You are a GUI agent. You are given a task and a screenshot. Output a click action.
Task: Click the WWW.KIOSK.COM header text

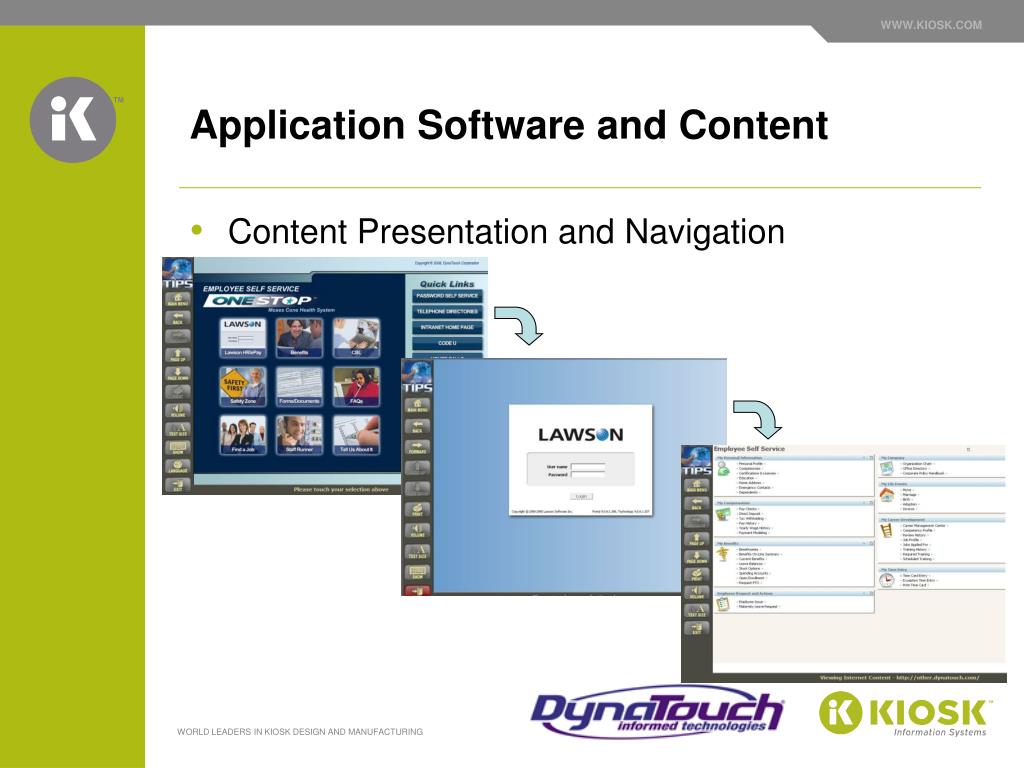(x=931, y=25)
